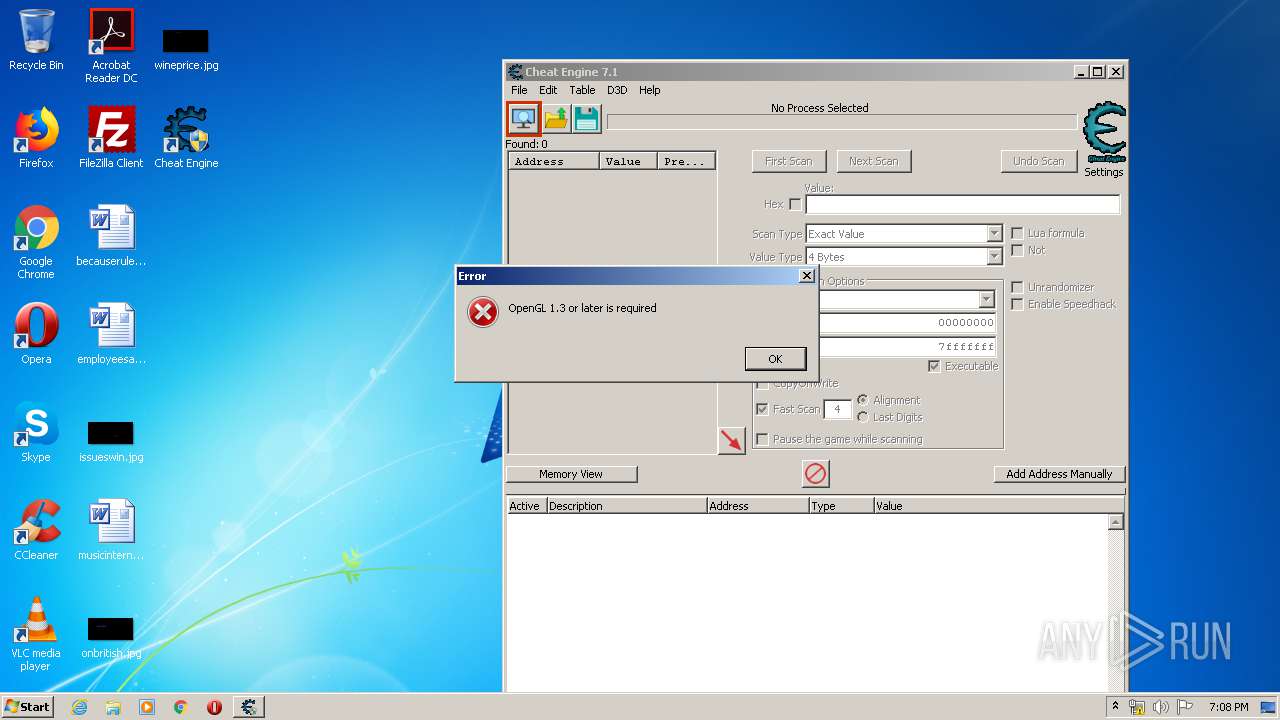Open the process list computer icon
The width and height of the screenshot is (1280, 720).
click(x=523, y=119)
